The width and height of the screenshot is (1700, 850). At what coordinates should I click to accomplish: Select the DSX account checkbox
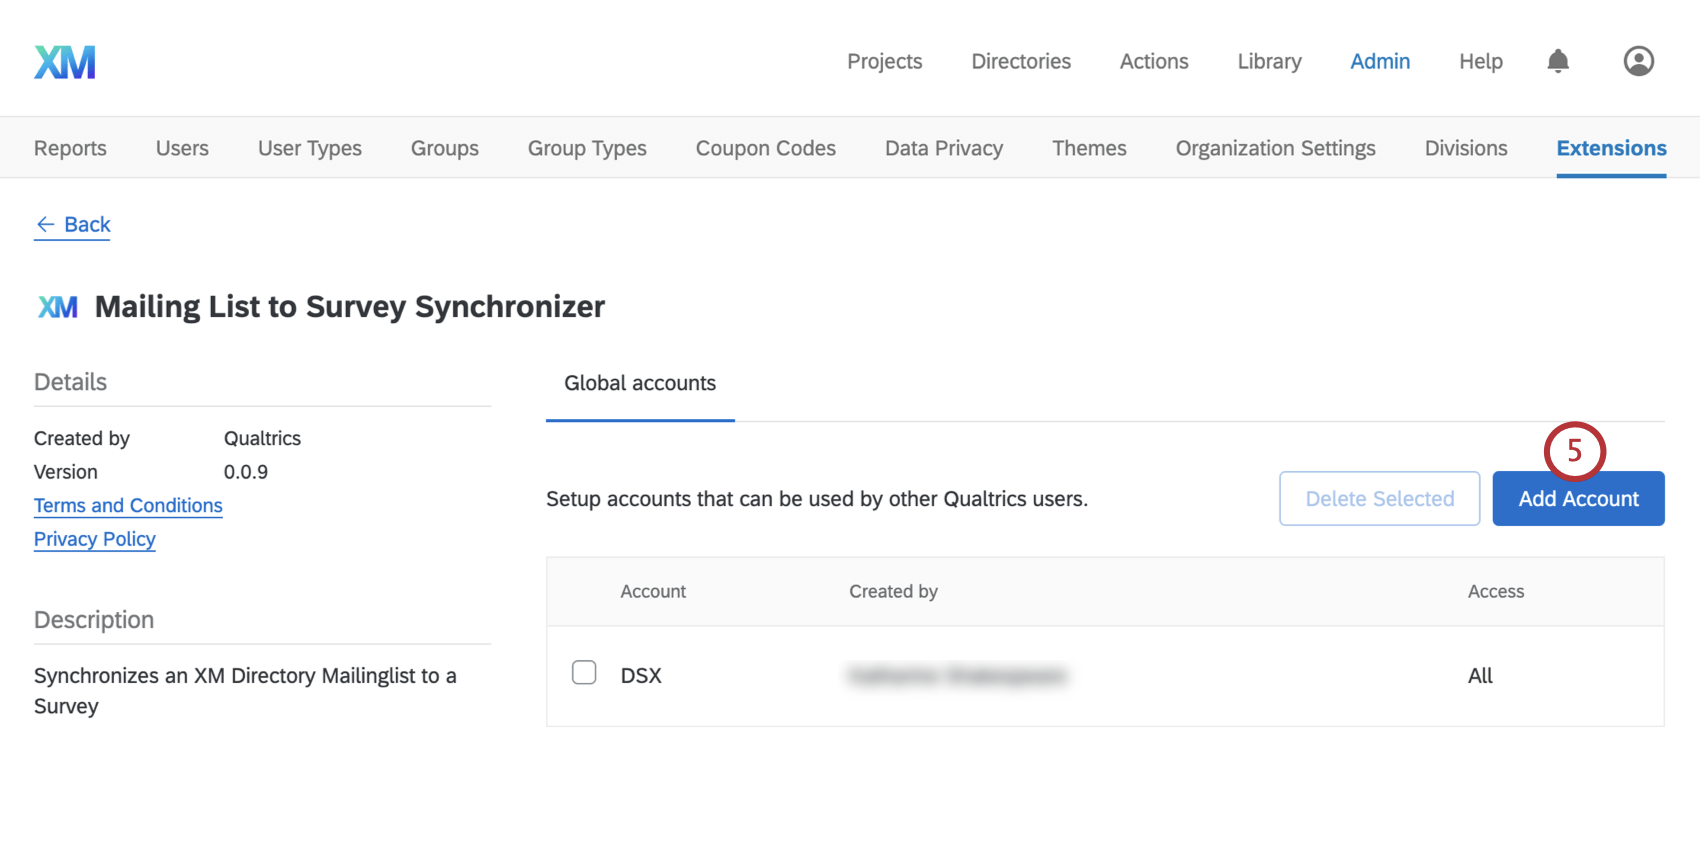coord(584,672)
